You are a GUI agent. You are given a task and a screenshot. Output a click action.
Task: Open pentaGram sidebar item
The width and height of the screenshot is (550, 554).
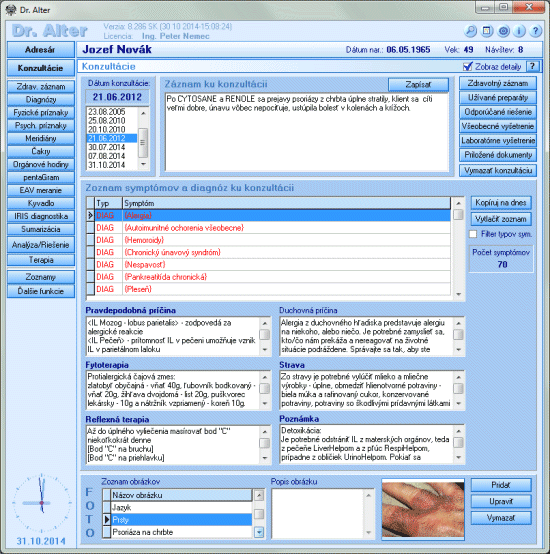coord(41,177)
